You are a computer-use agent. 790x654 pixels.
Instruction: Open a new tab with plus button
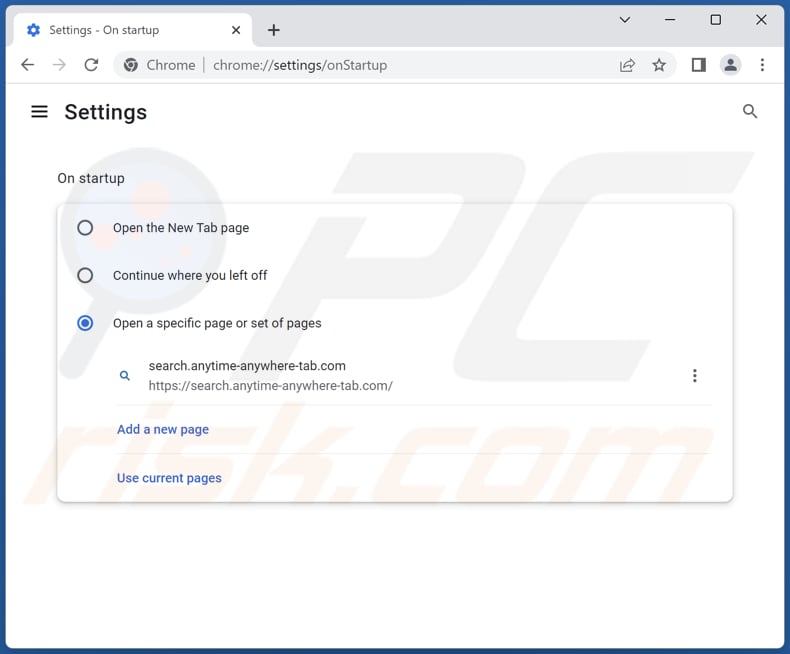273,30
